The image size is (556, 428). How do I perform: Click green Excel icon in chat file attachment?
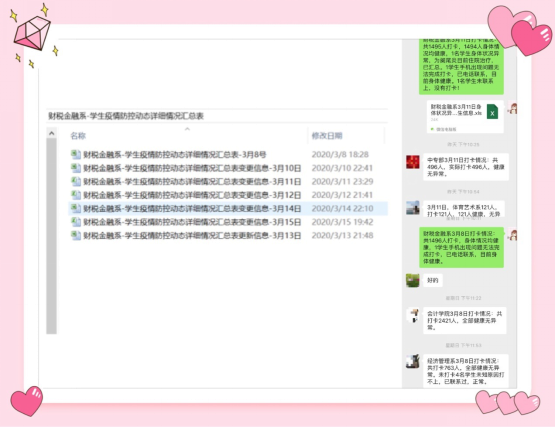[492, 112]
